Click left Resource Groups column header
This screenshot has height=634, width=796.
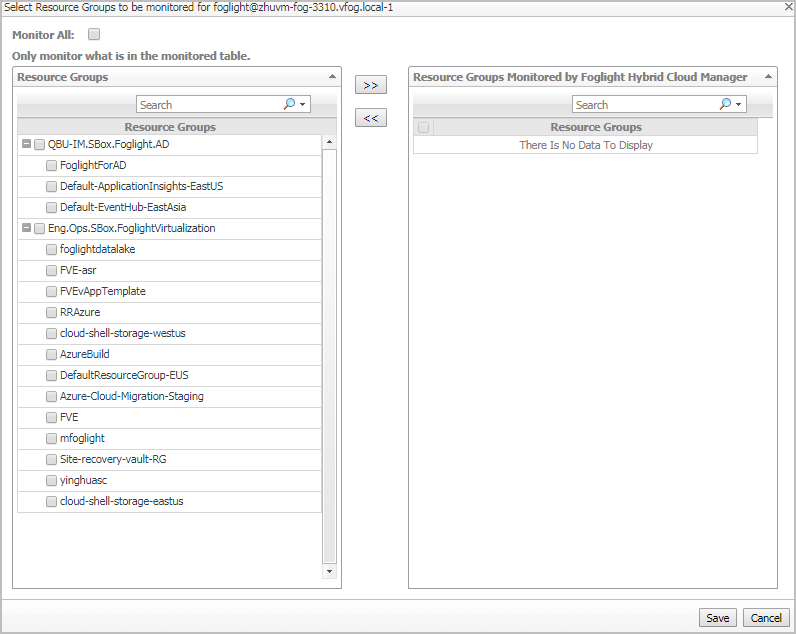coord(170,127)
